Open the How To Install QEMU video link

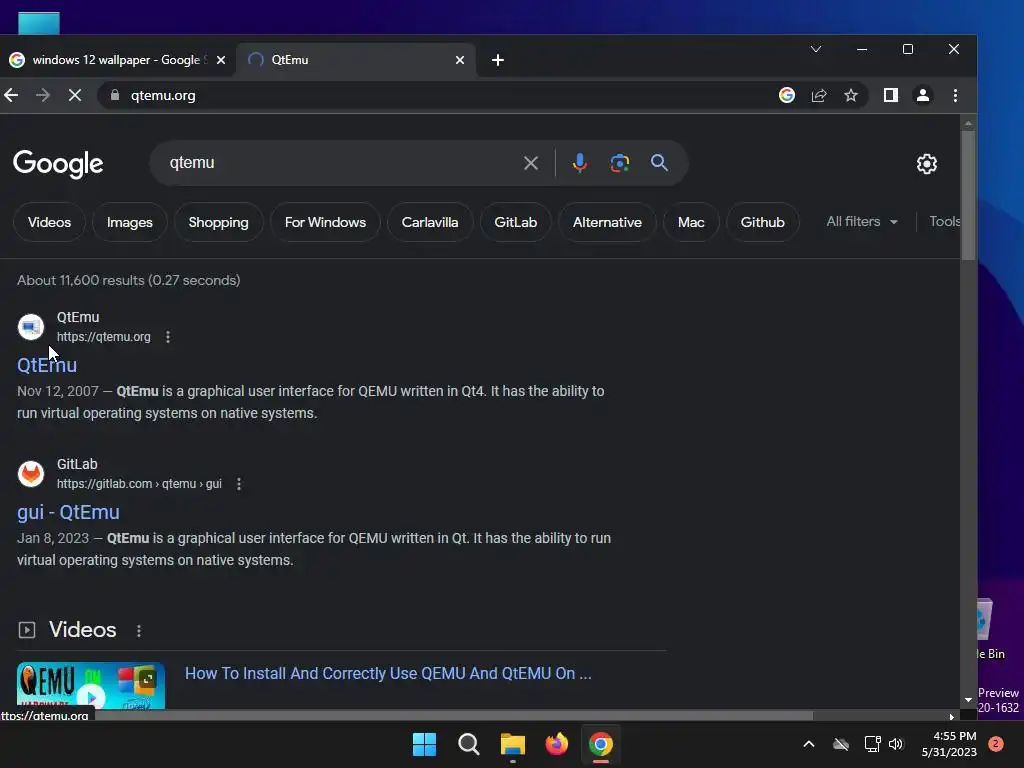[388, 673]
